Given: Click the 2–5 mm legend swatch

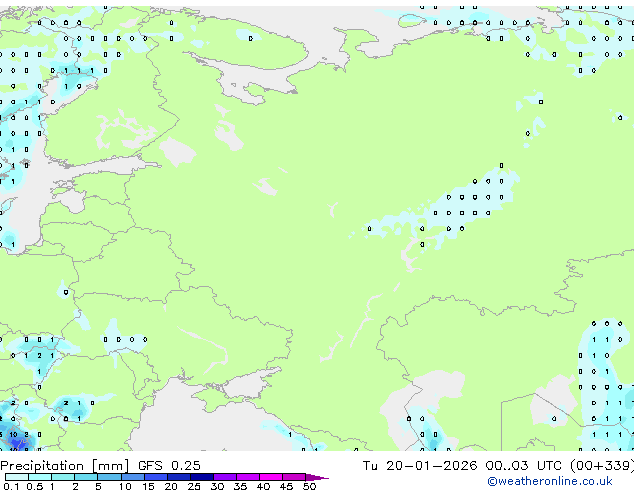Looking at the screenshot, I should click(x=86, y=477).
